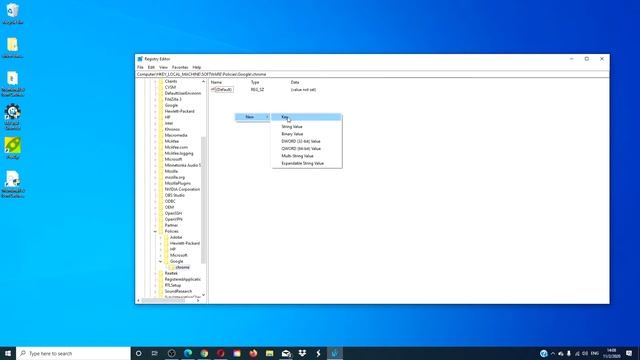Select the Macromedia key
This screenshot has width=640, height=360.
click(x=176, y=135)
